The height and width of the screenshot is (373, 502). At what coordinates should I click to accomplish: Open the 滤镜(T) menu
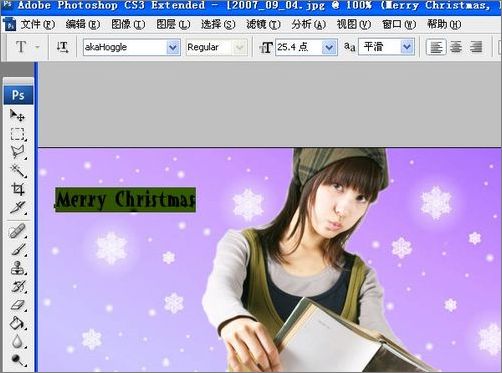(x=263, y=25)
